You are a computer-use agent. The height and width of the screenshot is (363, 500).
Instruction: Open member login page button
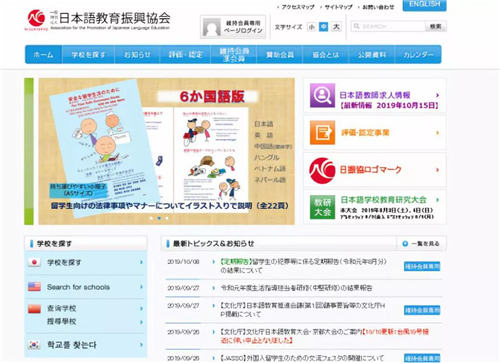pos(233,27)
